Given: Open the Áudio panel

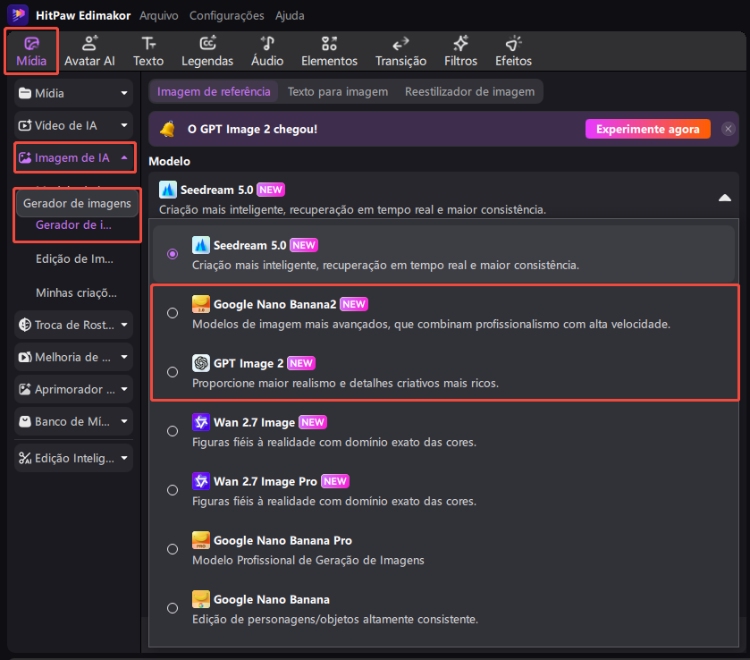Looking at the screenshot, I should 267,51.
